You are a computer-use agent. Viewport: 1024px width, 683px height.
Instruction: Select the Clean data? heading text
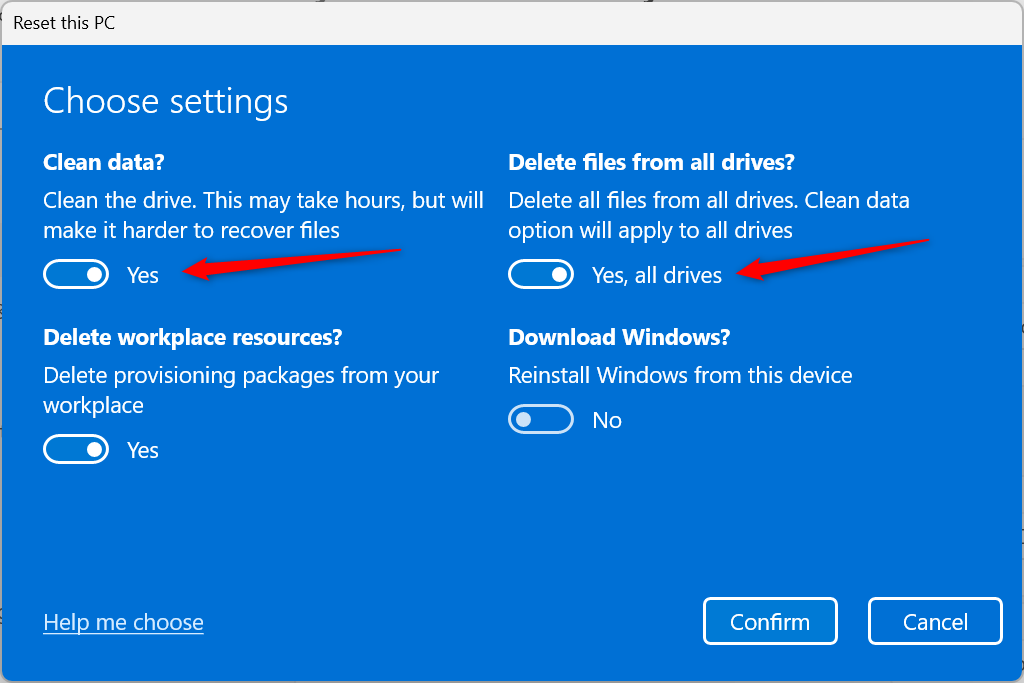[103, 162]
